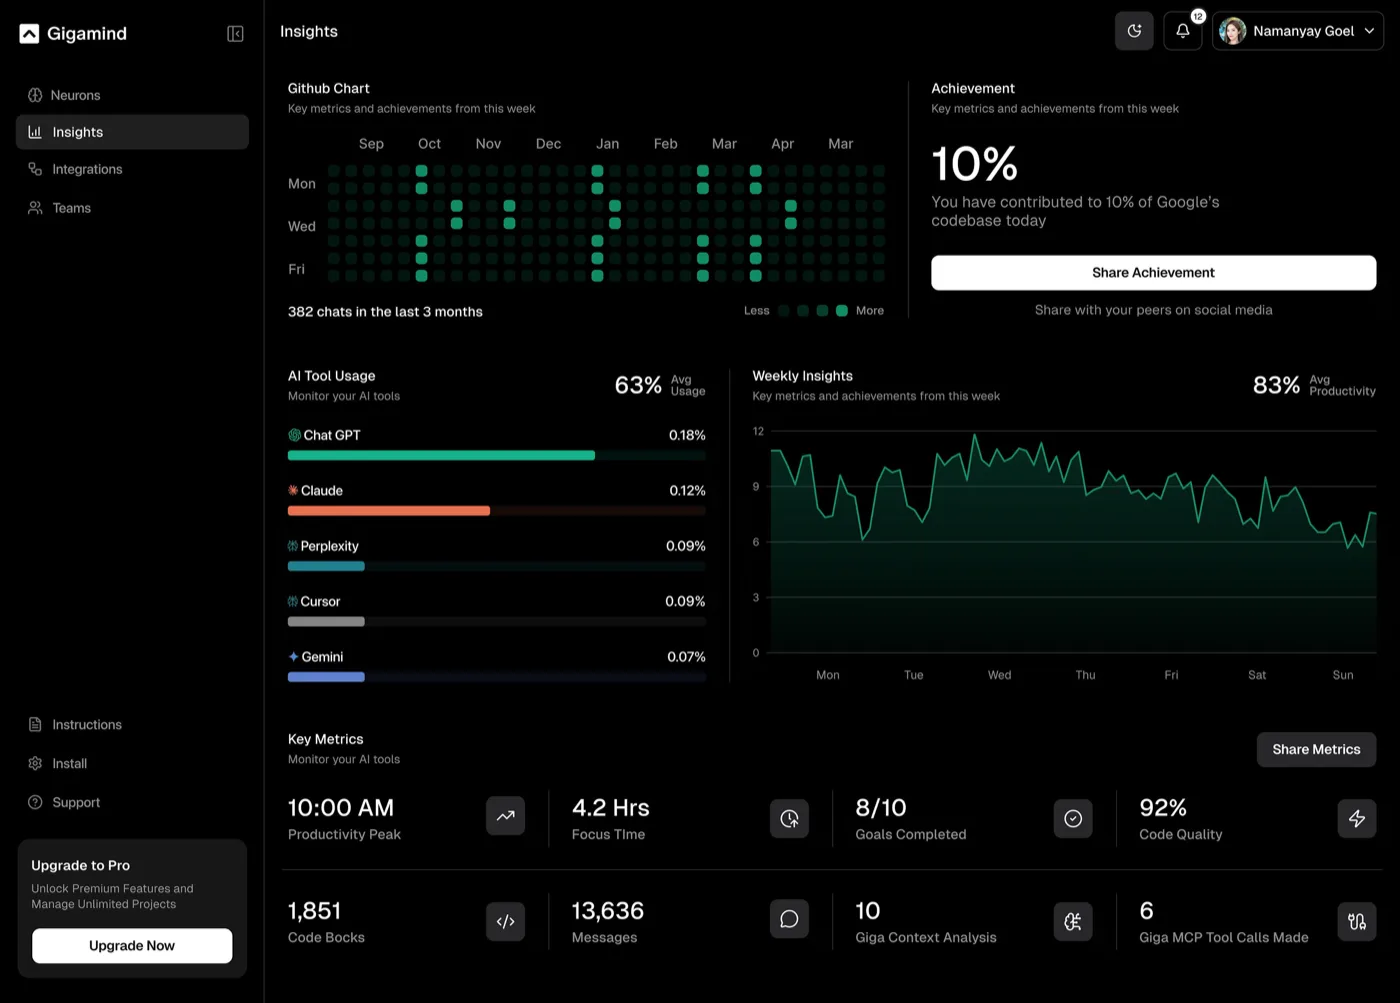Click the Focus Time clock icon
Screen dimensions: 1400x1003
[x=789, y=819]
